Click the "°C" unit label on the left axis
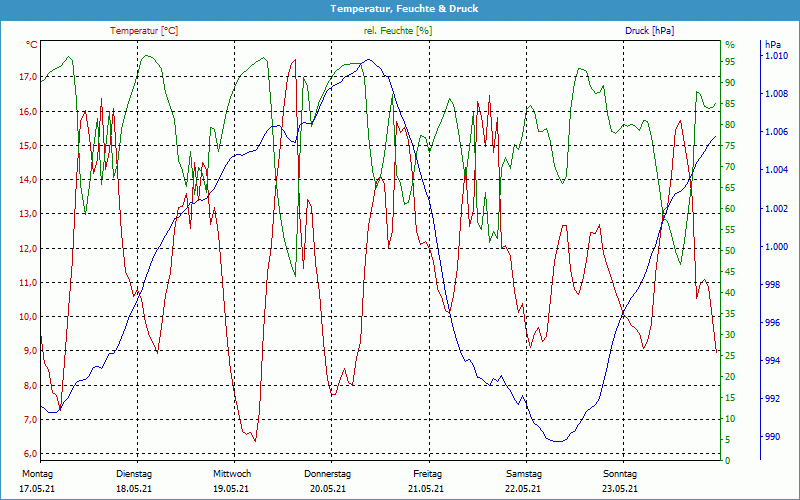The height and width of the screenshot is (500, 800). pos(32,45)
